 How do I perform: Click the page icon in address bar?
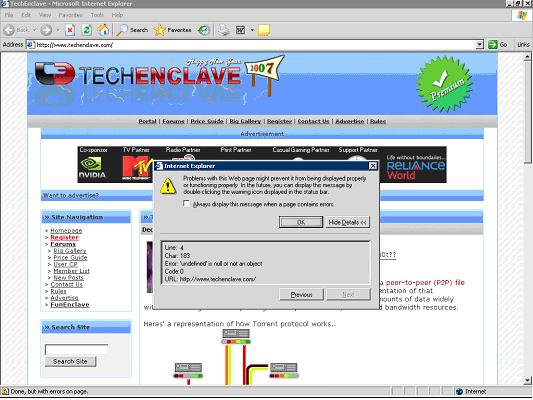(x=31, y=45)
